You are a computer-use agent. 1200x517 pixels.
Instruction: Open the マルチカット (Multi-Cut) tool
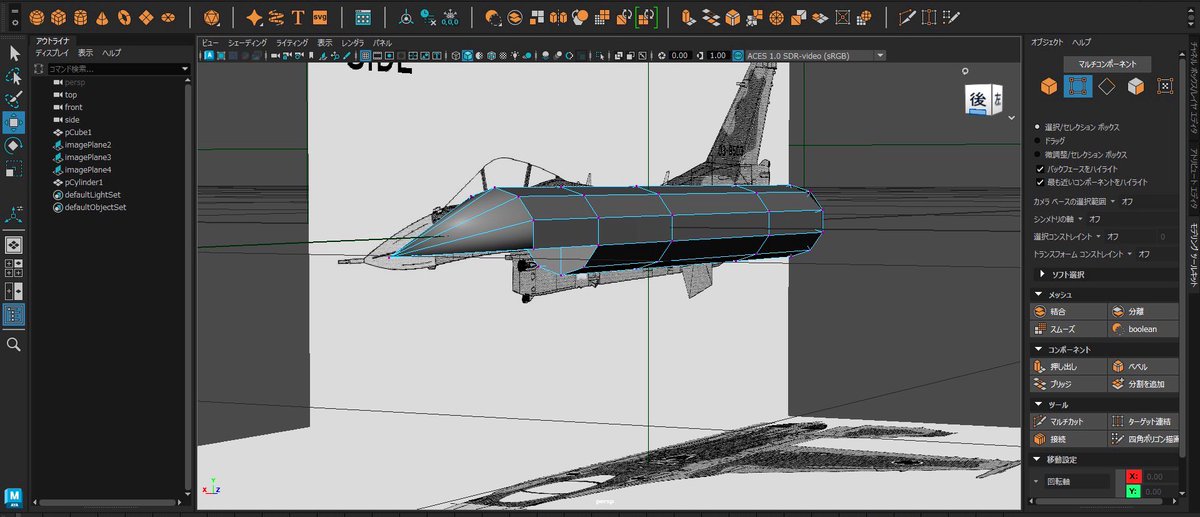pyautogui.click(x=1069, y=422)
